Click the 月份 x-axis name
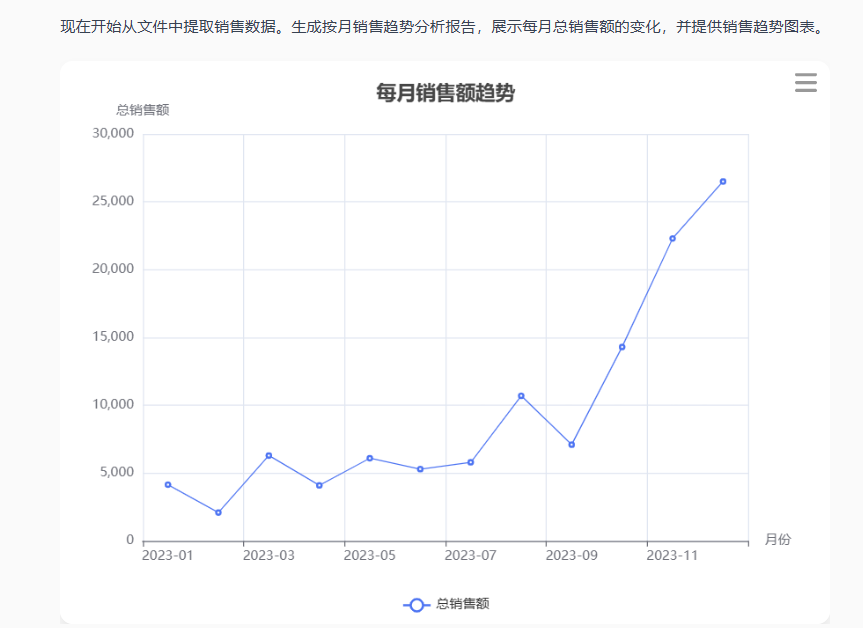Screen dimensions: 863x628 [777, 540]
